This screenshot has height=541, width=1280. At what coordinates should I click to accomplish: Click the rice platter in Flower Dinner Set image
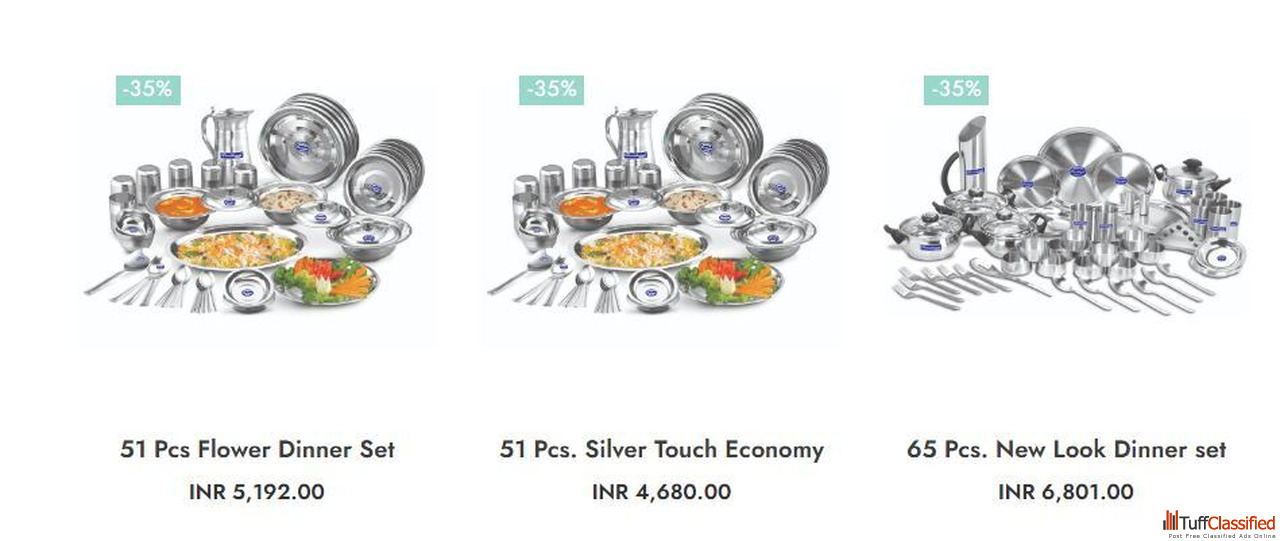238,246
